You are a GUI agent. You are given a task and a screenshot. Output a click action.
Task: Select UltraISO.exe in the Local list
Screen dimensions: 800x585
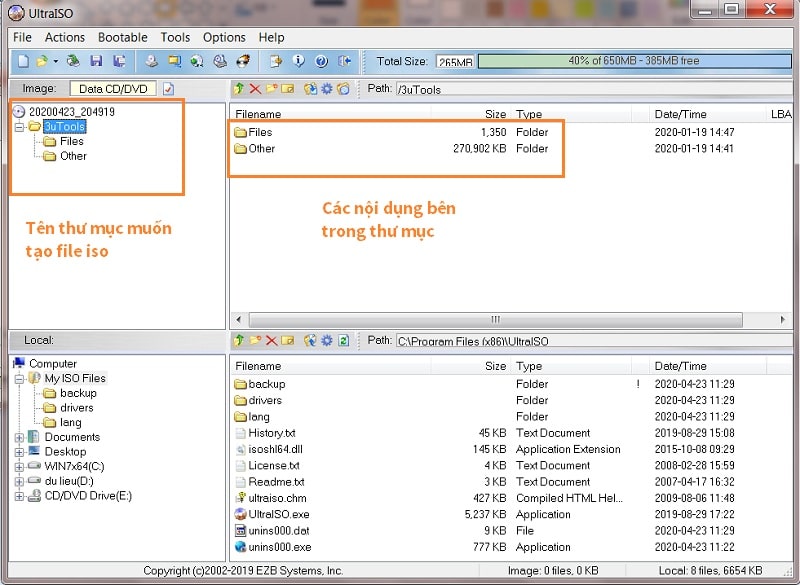tap(279, 514)
